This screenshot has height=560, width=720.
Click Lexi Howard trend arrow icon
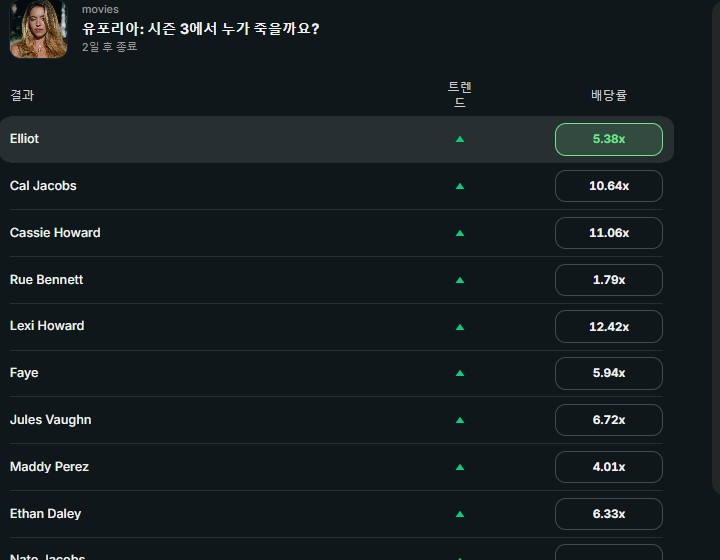tap(460, 327)
